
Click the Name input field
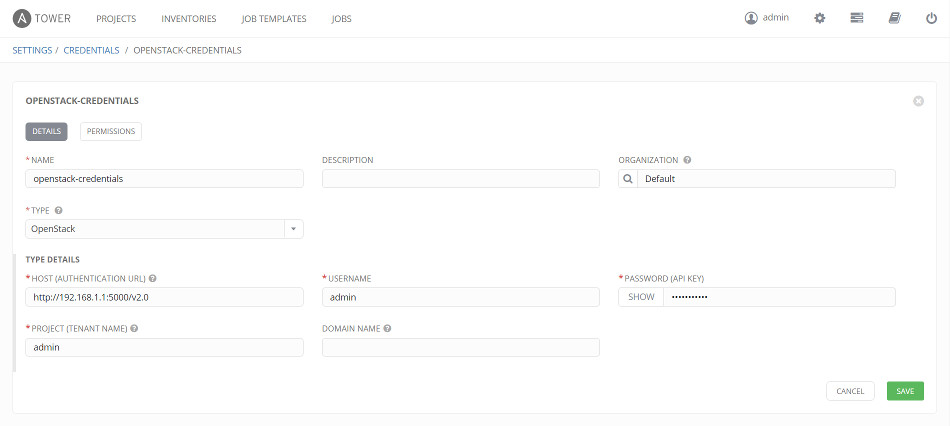pos(164,179)
